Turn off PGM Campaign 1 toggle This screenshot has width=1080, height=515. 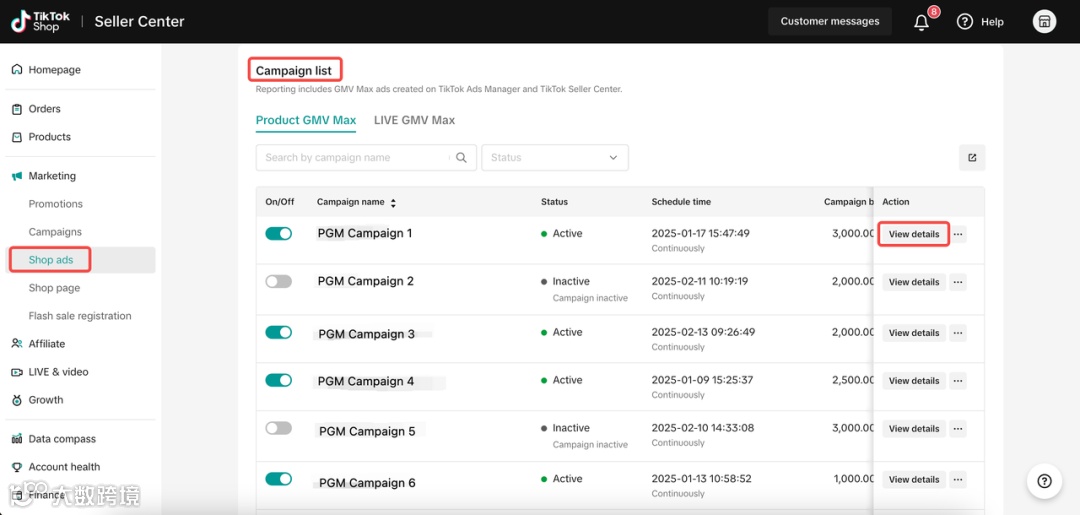(x=278, y=234)
